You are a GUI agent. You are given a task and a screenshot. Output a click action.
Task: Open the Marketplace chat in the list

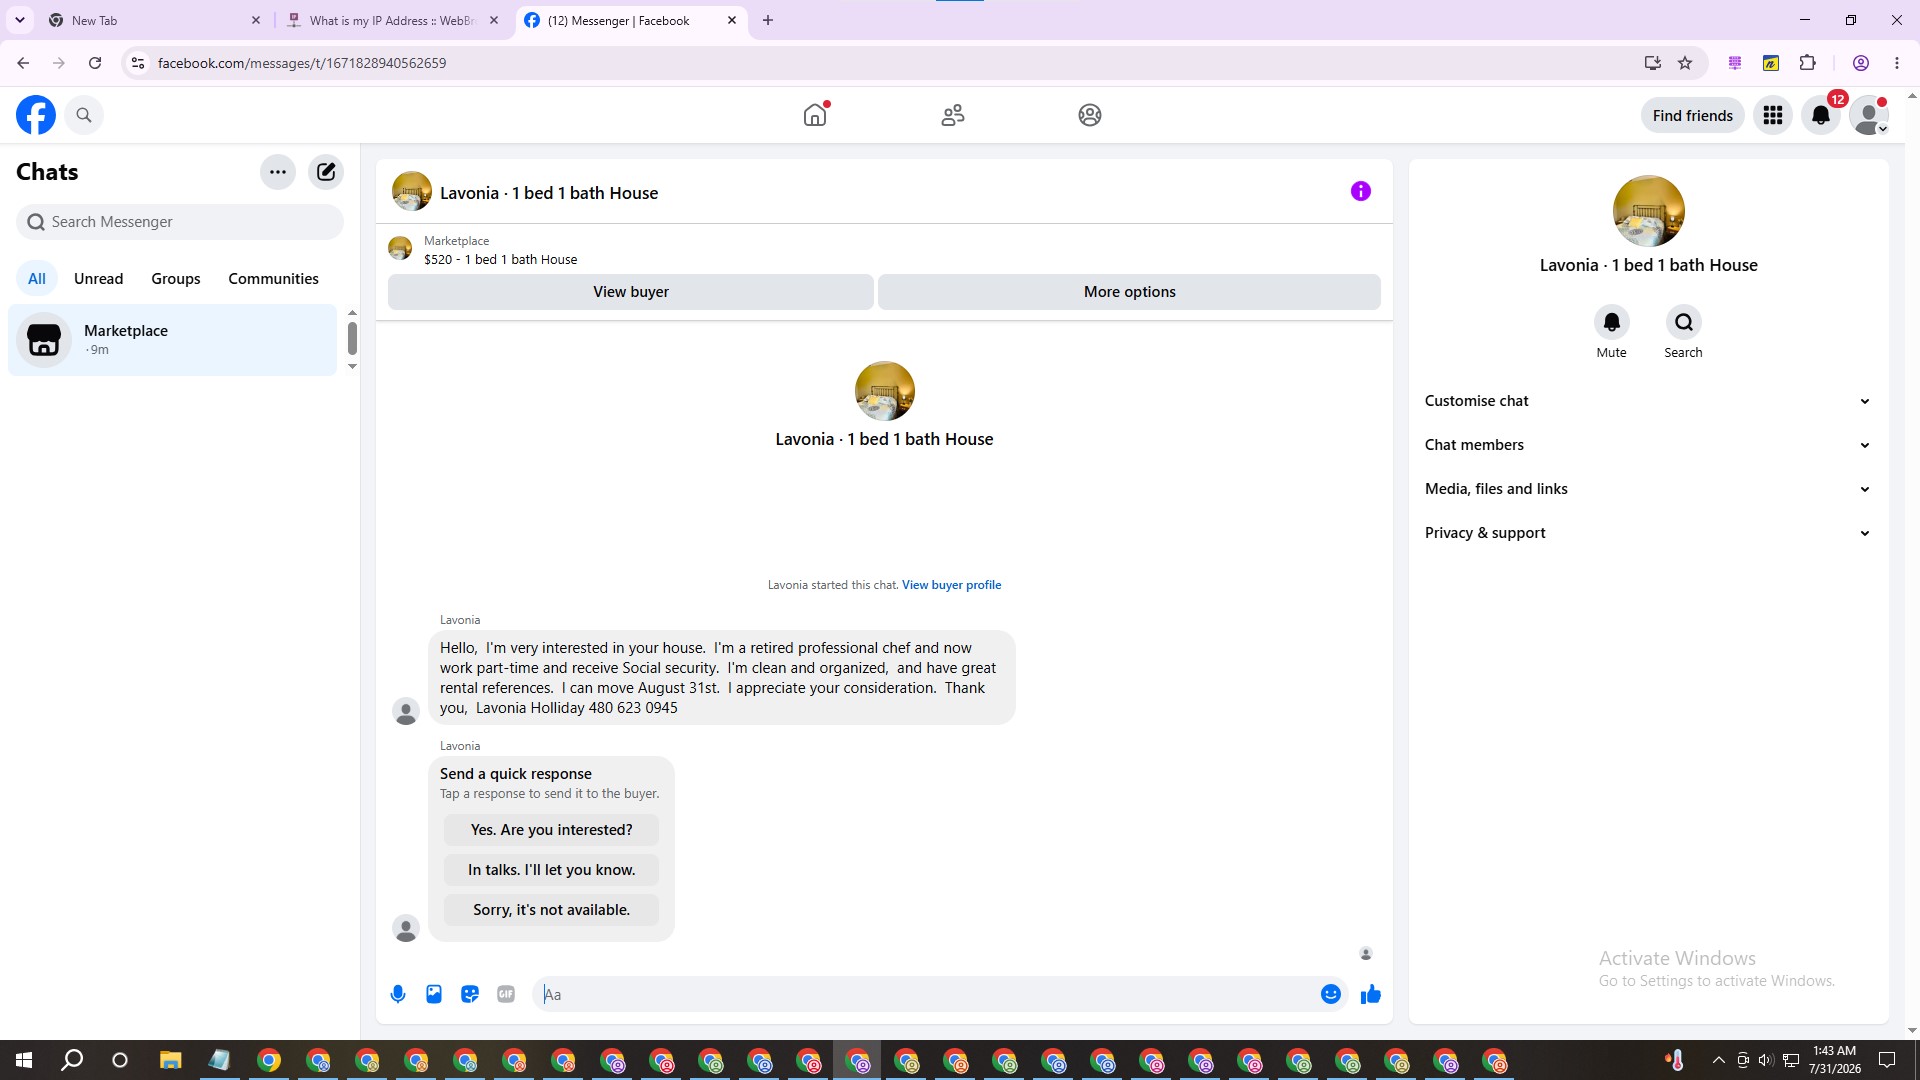tap(173, 340)
